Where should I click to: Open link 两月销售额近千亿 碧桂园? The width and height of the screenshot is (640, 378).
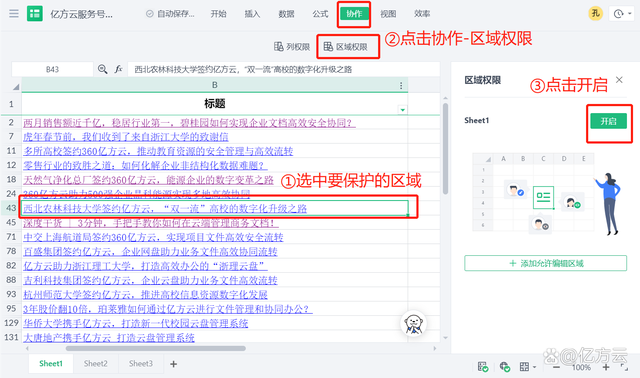tap(189, 122)
